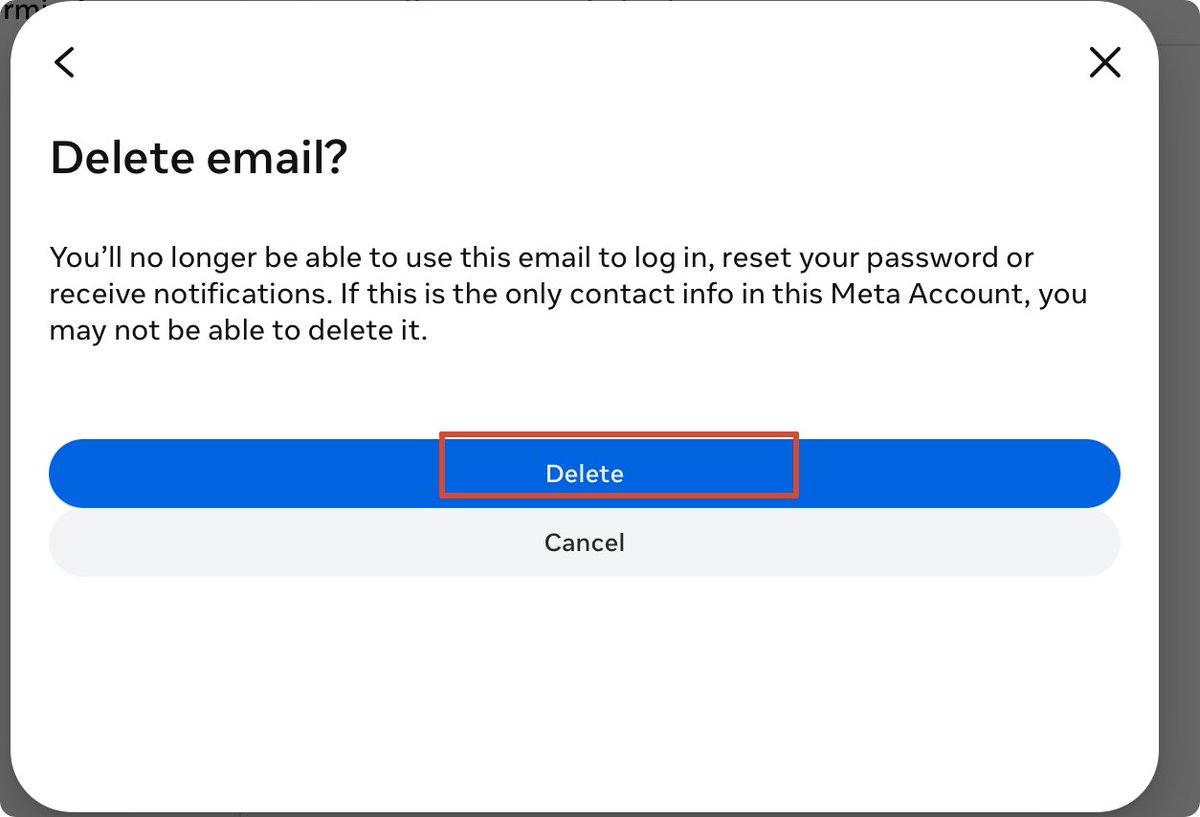Click the gray Cancel button
1200x817 pixels.
[584, 542]
